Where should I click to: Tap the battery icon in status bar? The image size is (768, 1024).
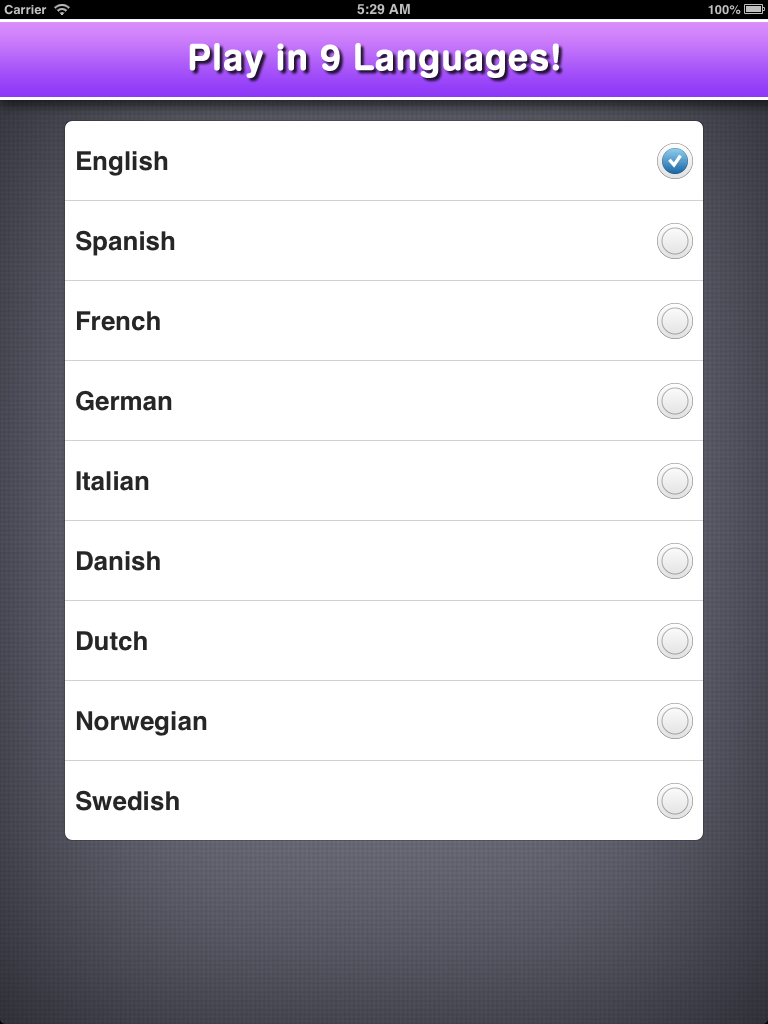pyautogui.click(x=754, y=9)
